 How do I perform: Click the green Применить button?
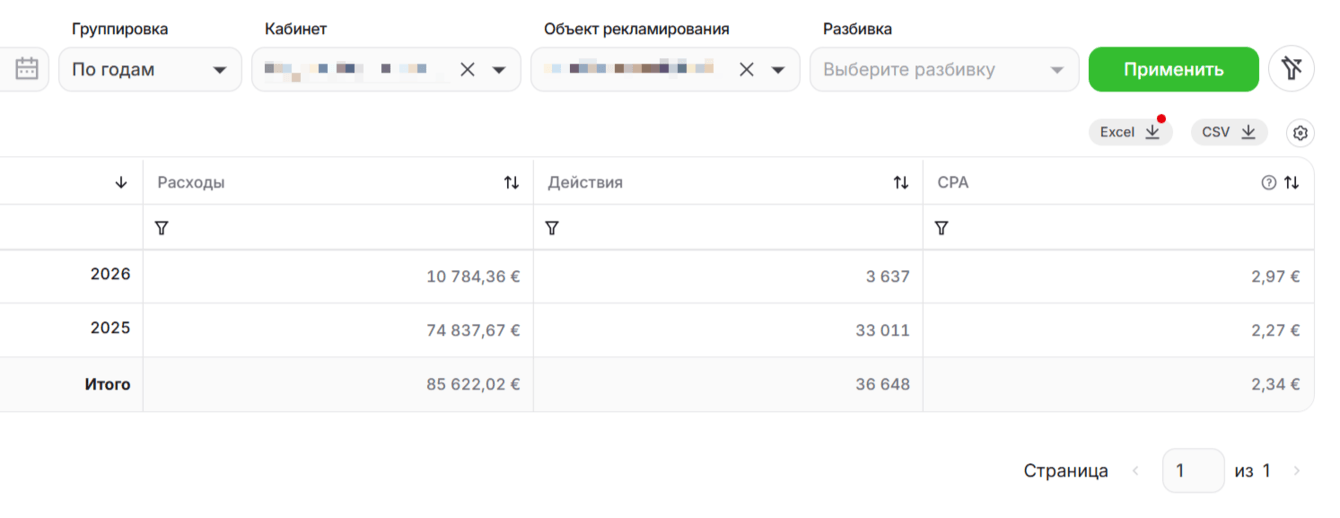pyautogui.click(x=1173, y=70)
